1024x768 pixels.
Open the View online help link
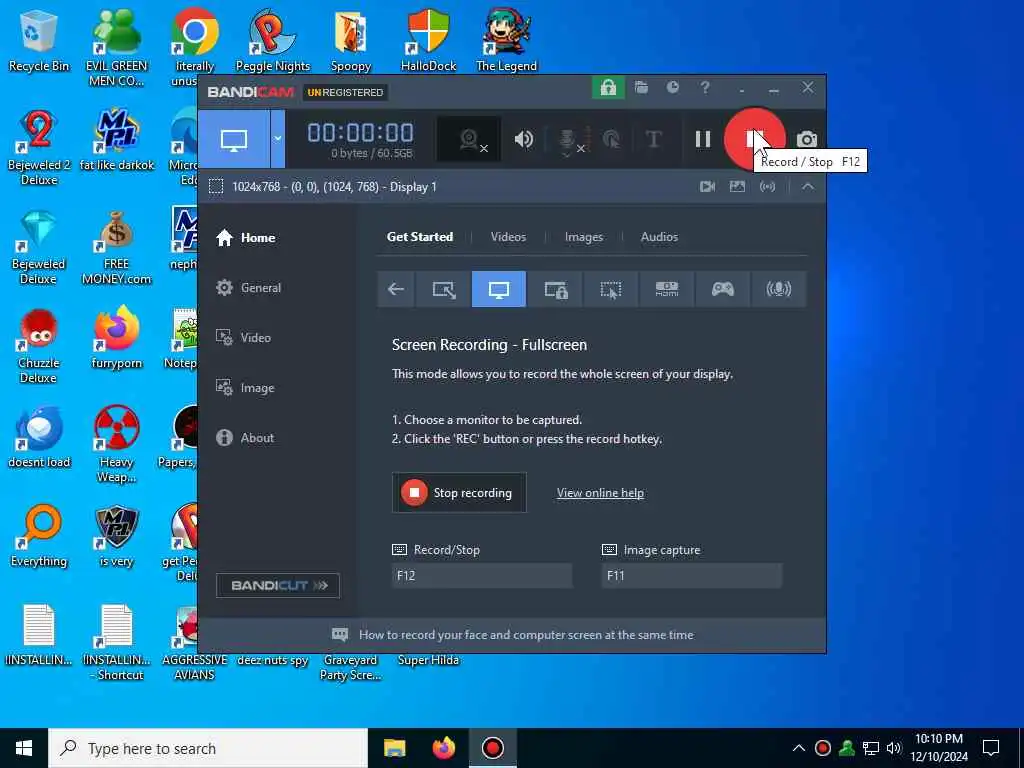(x=600, y=493)
